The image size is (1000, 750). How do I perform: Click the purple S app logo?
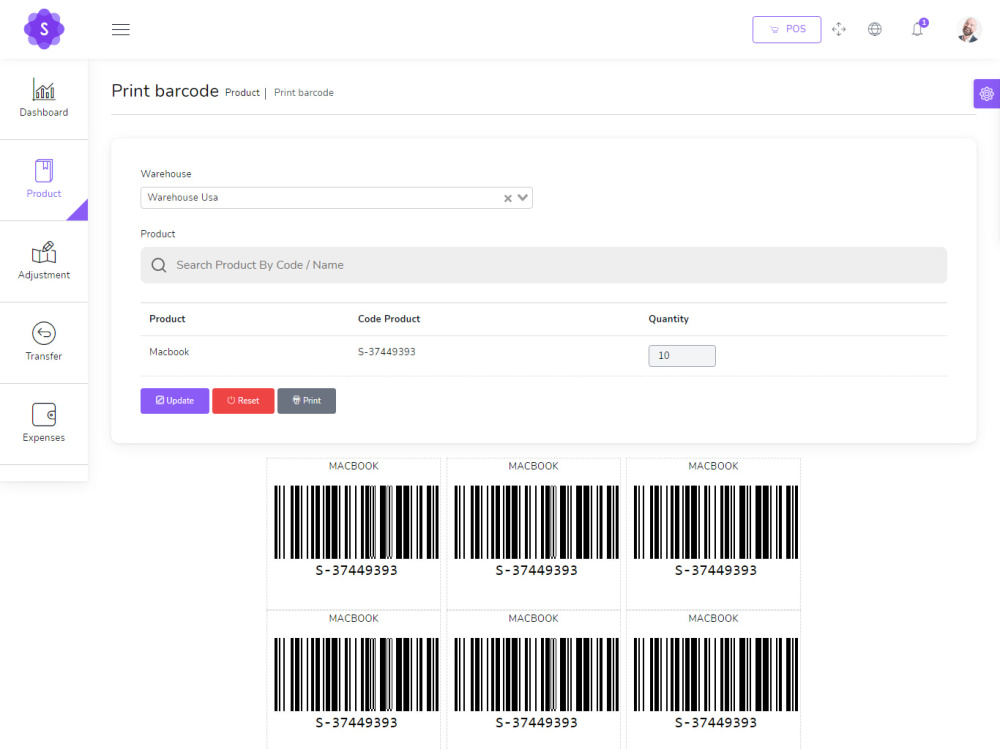click(x=44, y=29)
